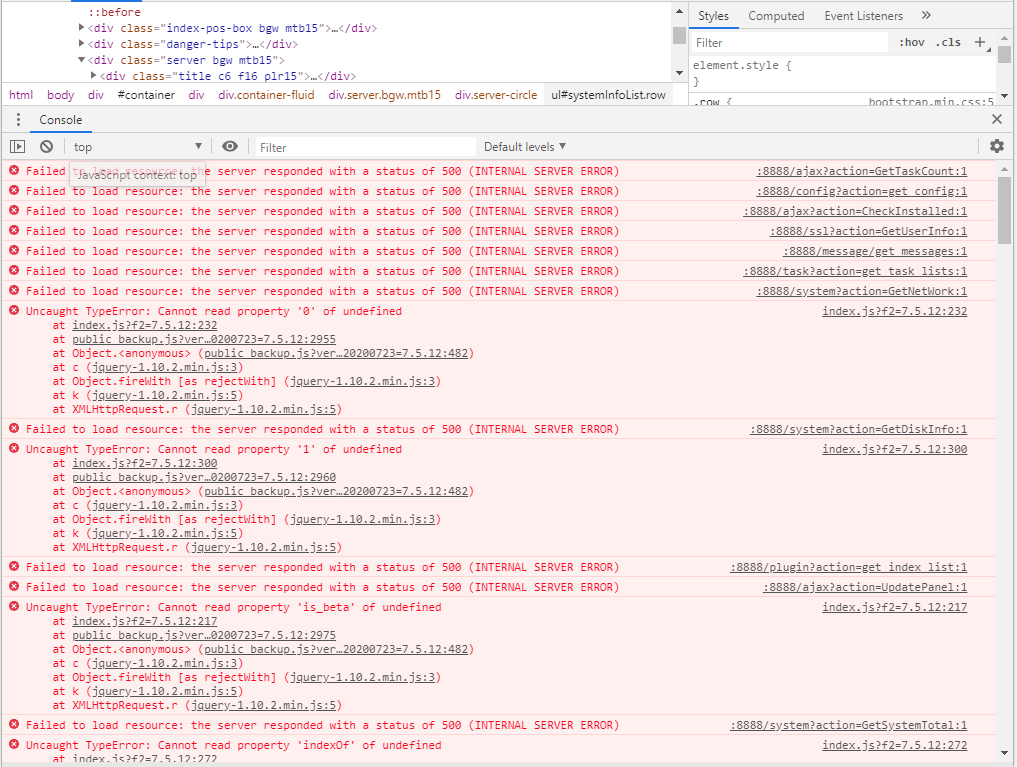Screen dimensions: 1017x767
Task: Focus the Styles Filter input
Action: [x=789, y=43]
